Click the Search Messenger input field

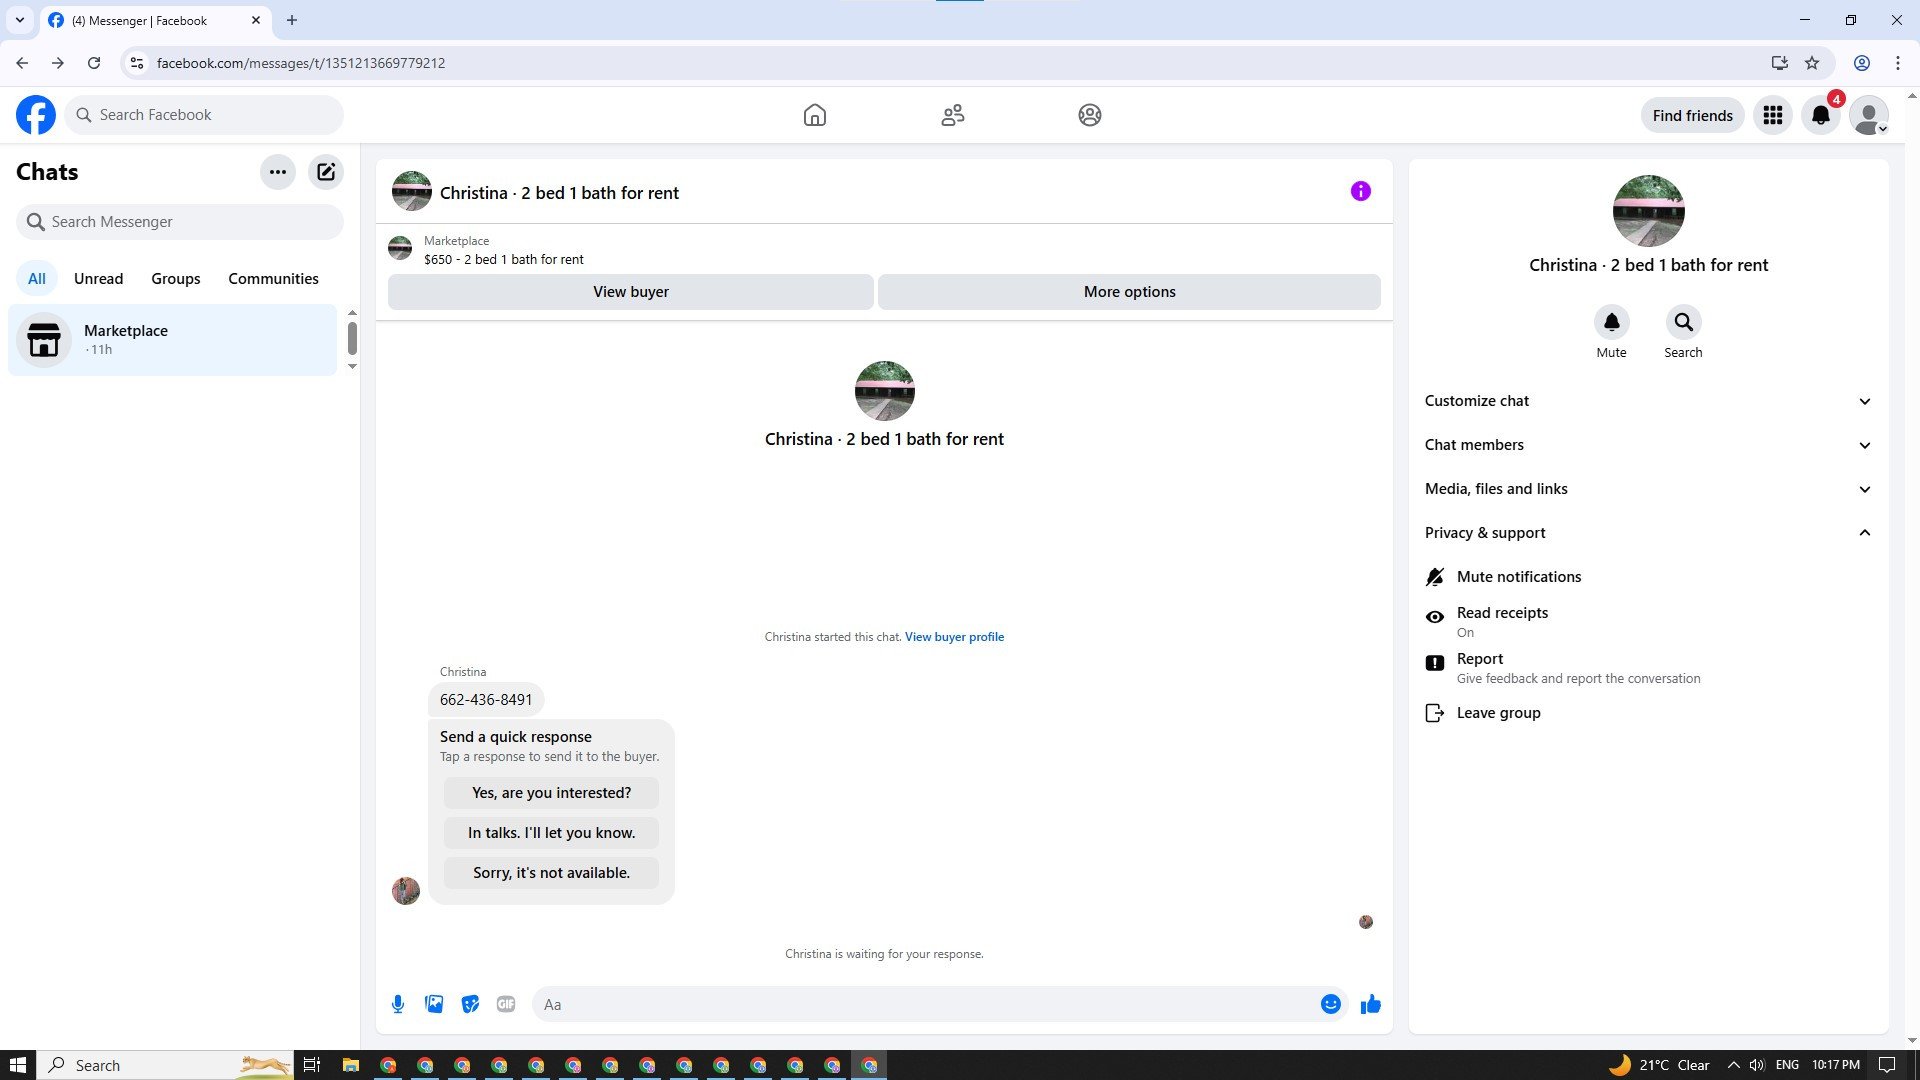point(180,222)
